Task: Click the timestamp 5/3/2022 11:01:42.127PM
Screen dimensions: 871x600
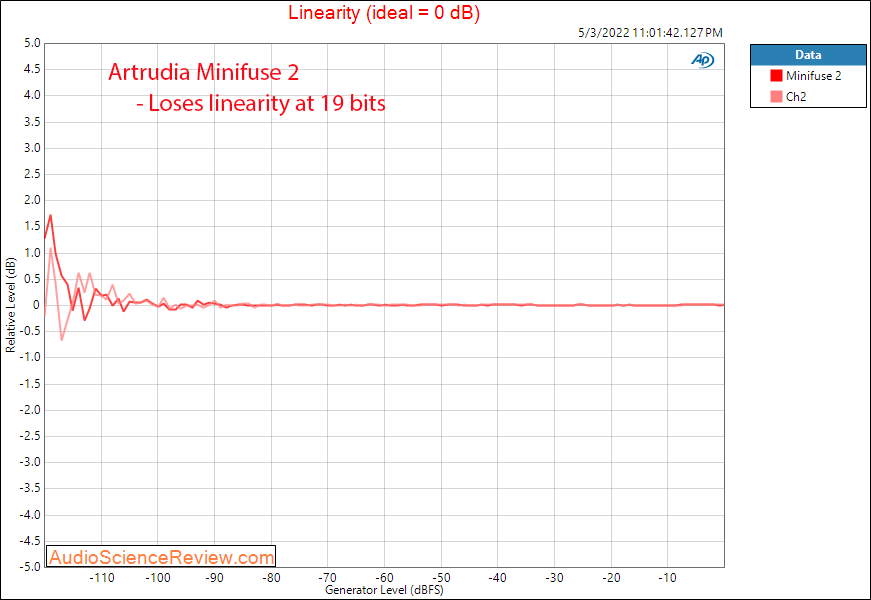Action: coord(650,33)
